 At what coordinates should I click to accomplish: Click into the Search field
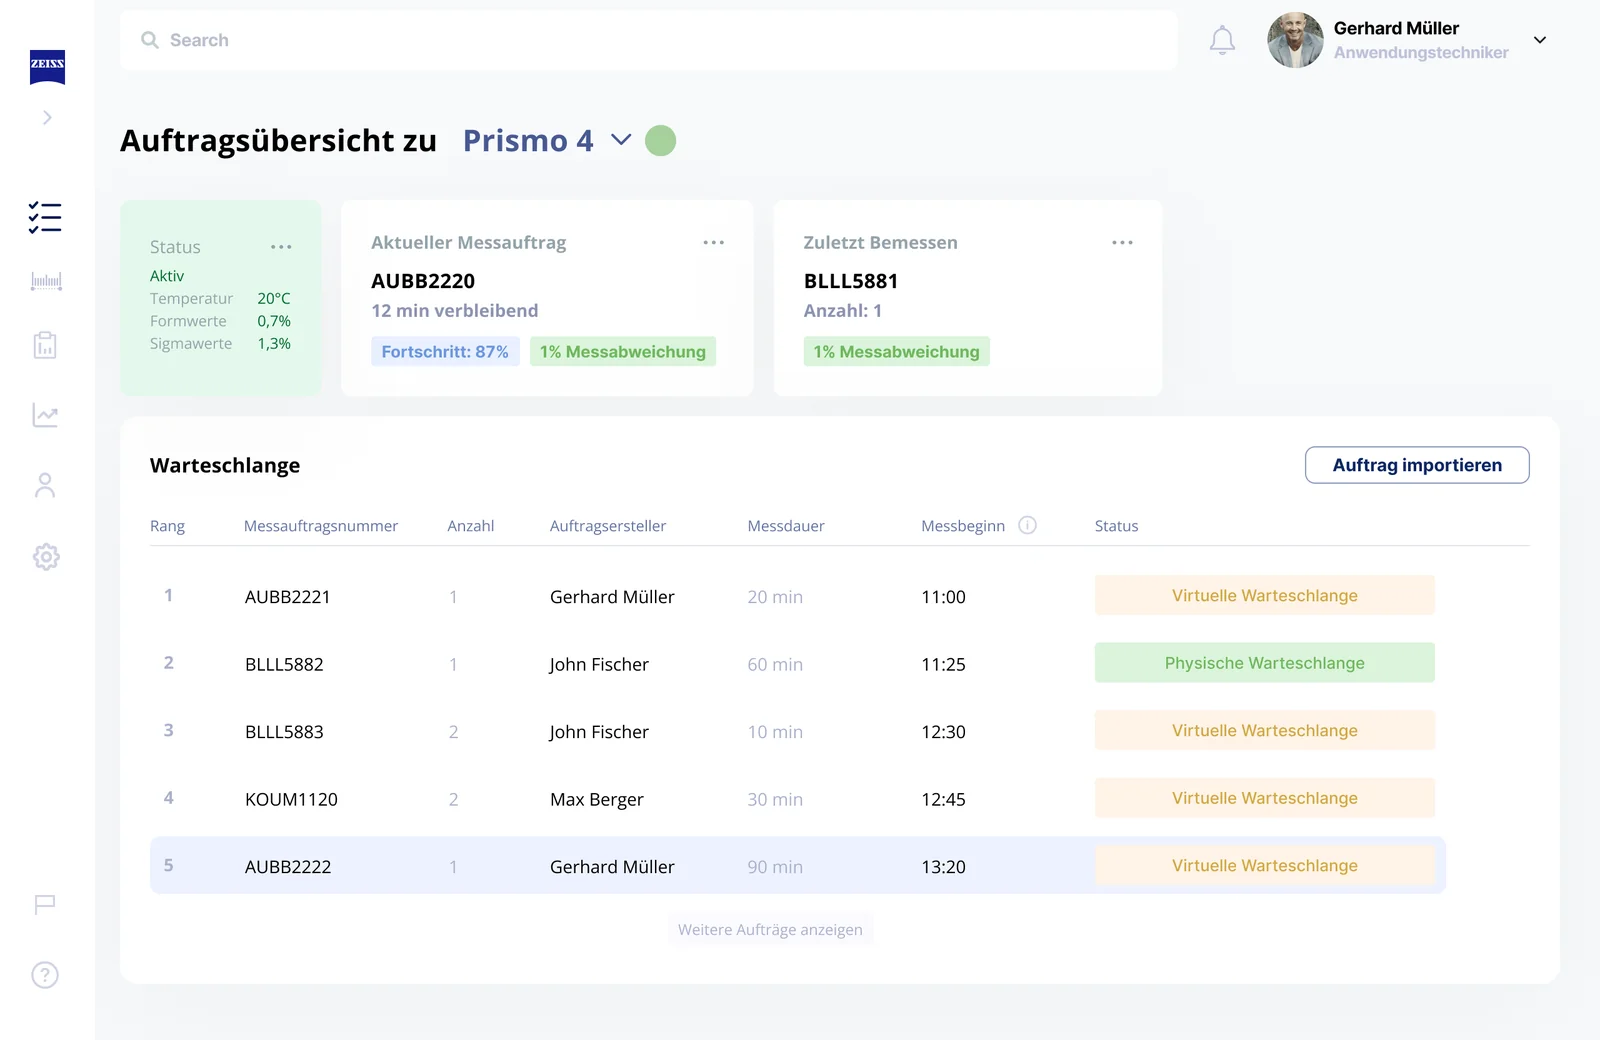tap(648, 40)
